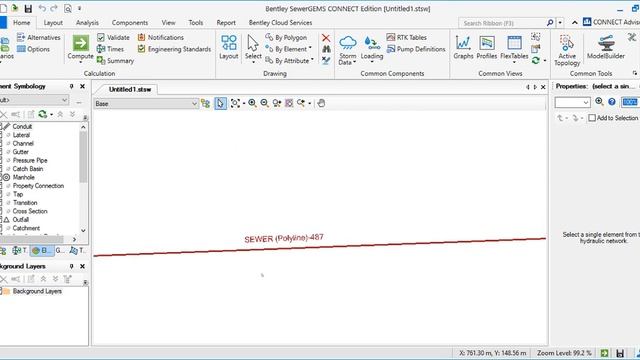
Task: Expand the Common Tools group launcher
Action: coord(635,73)
